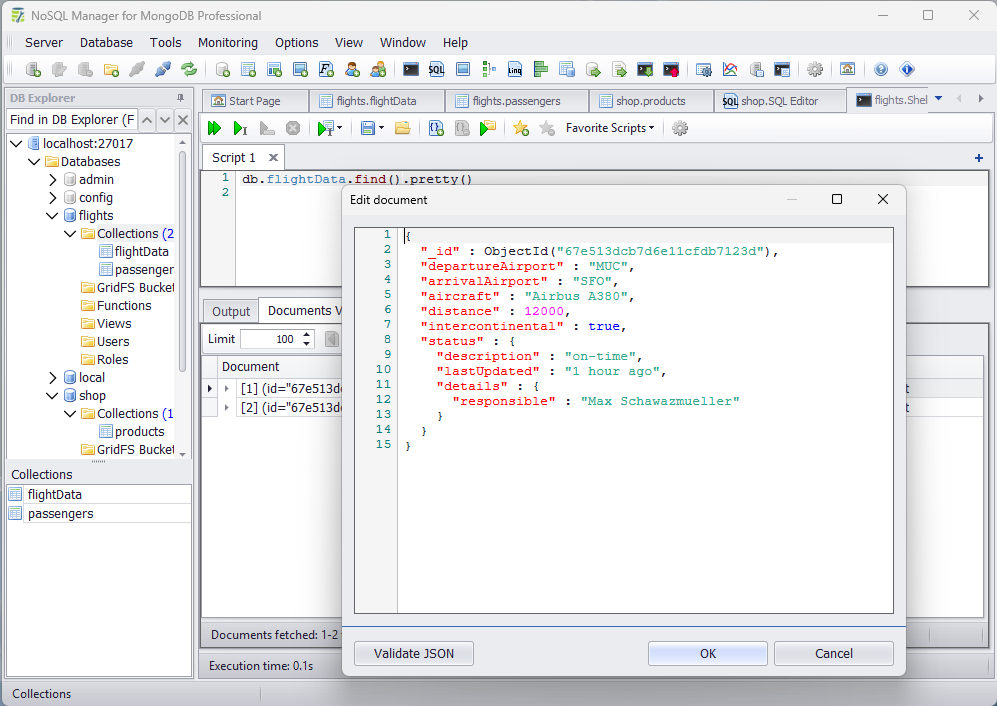Click Cancel in Edit document dialog

click(x=834, y=654)
